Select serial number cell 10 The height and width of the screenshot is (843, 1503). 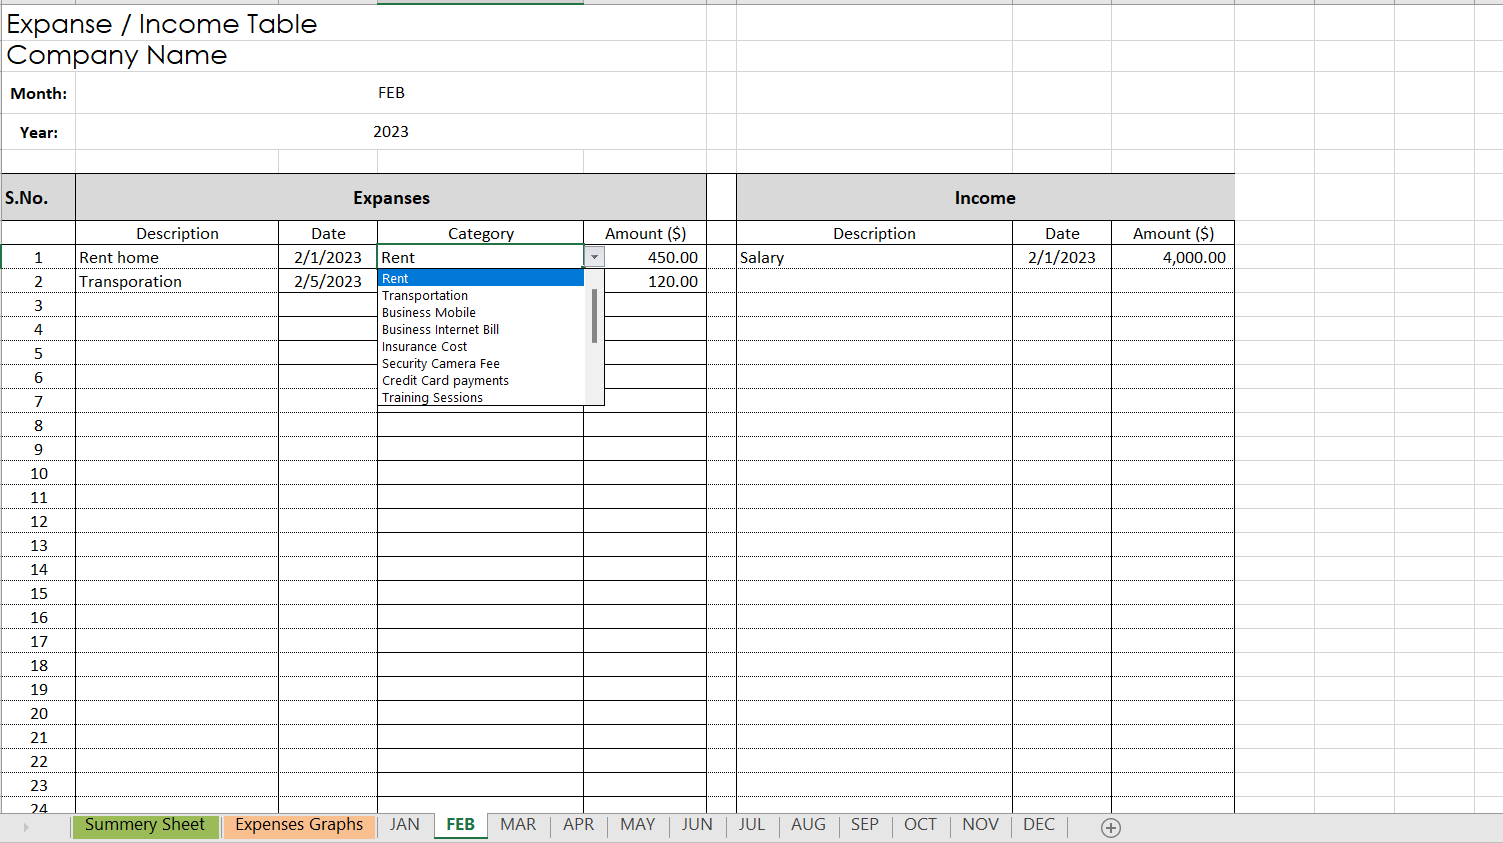38,473
